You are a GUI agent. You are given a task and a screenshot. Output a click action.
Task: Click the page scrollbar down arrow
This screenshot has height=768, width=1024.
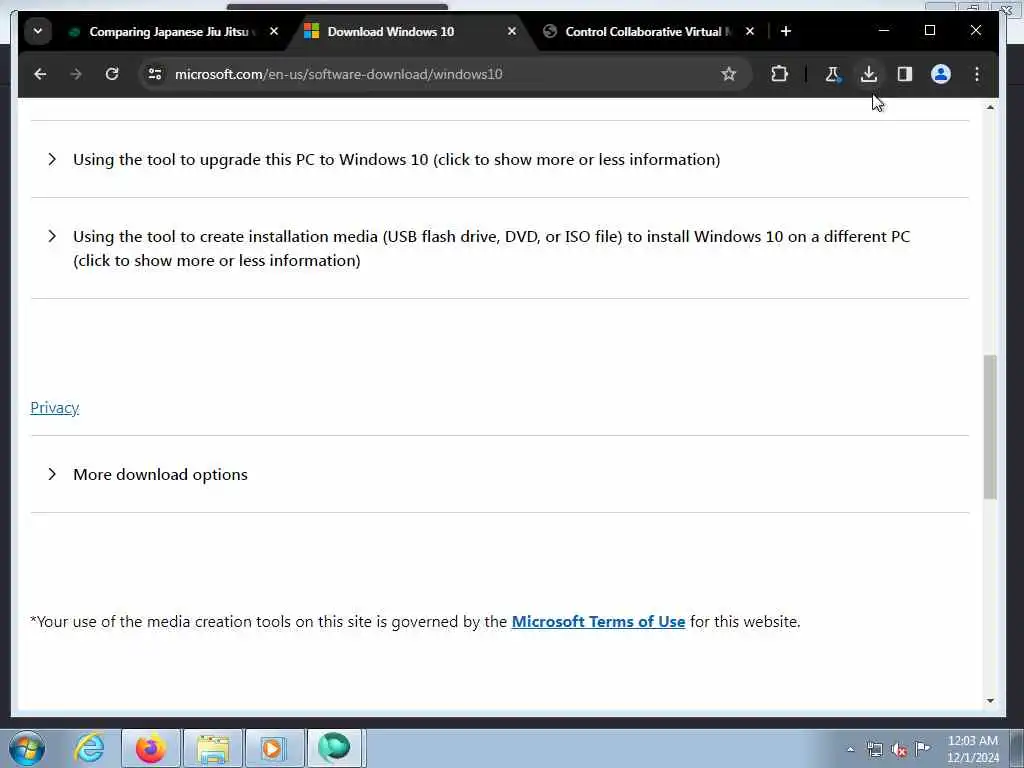[990, 701]
